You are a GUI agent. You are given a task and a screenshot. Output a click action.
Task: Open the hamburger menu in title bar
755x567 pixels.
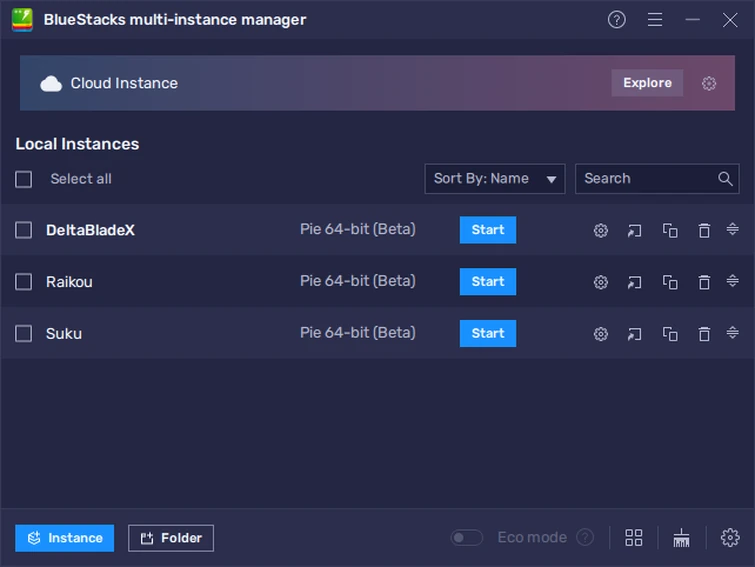coord(655,20)
